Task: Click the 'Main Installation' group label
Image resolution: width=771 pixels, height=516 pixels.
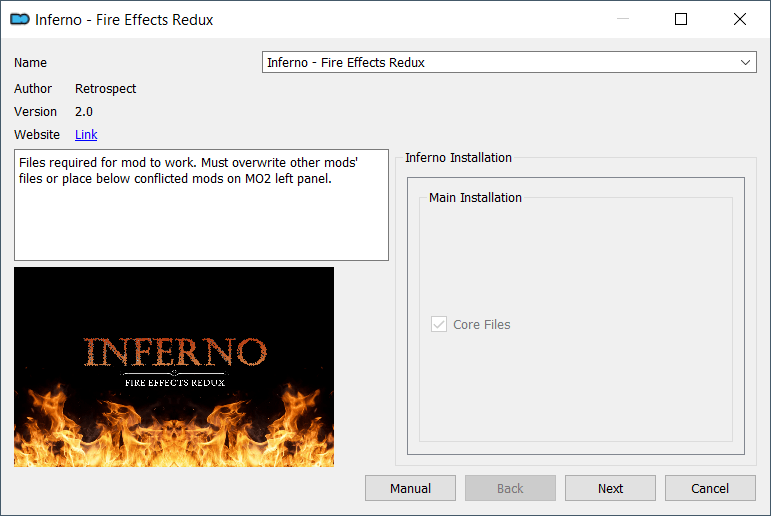Action: coord(475,197)
